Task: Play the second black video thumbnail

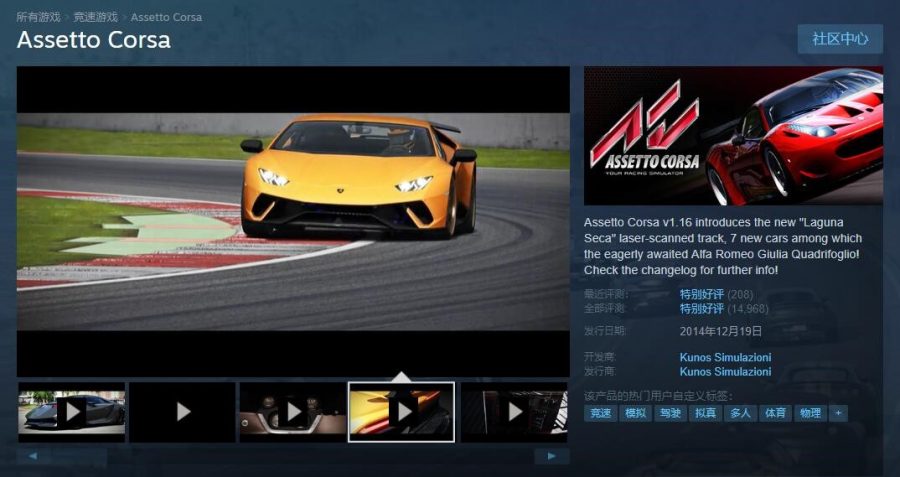Action: (x=183, y=412)
